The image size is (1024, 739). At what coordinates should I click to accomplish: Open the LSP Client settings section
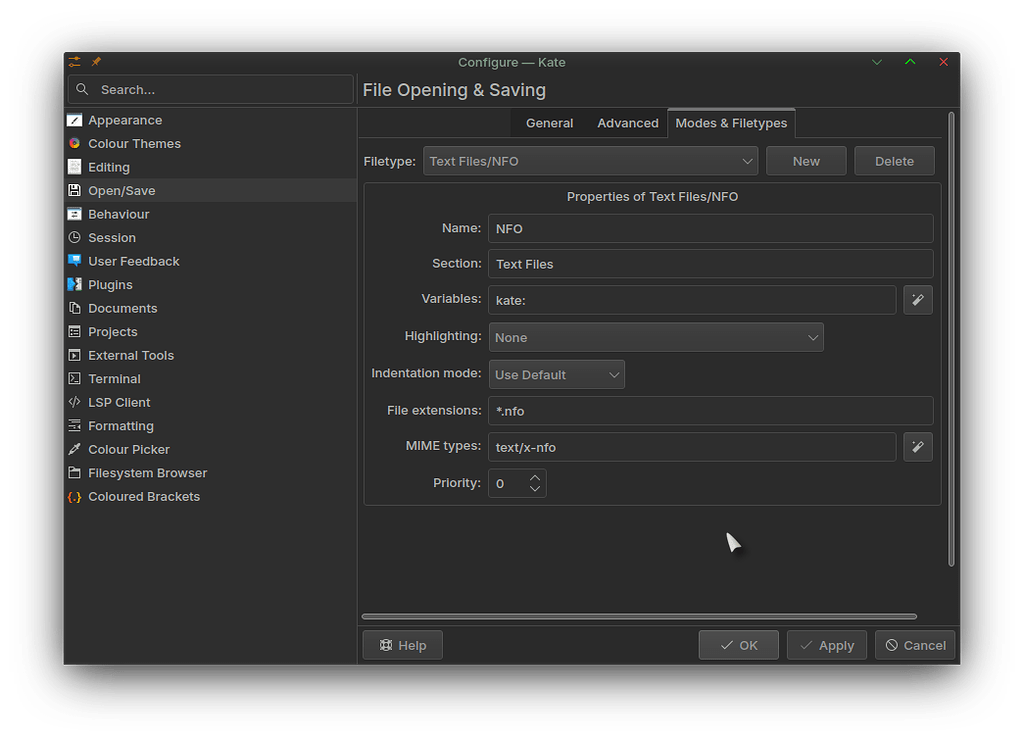120,402
